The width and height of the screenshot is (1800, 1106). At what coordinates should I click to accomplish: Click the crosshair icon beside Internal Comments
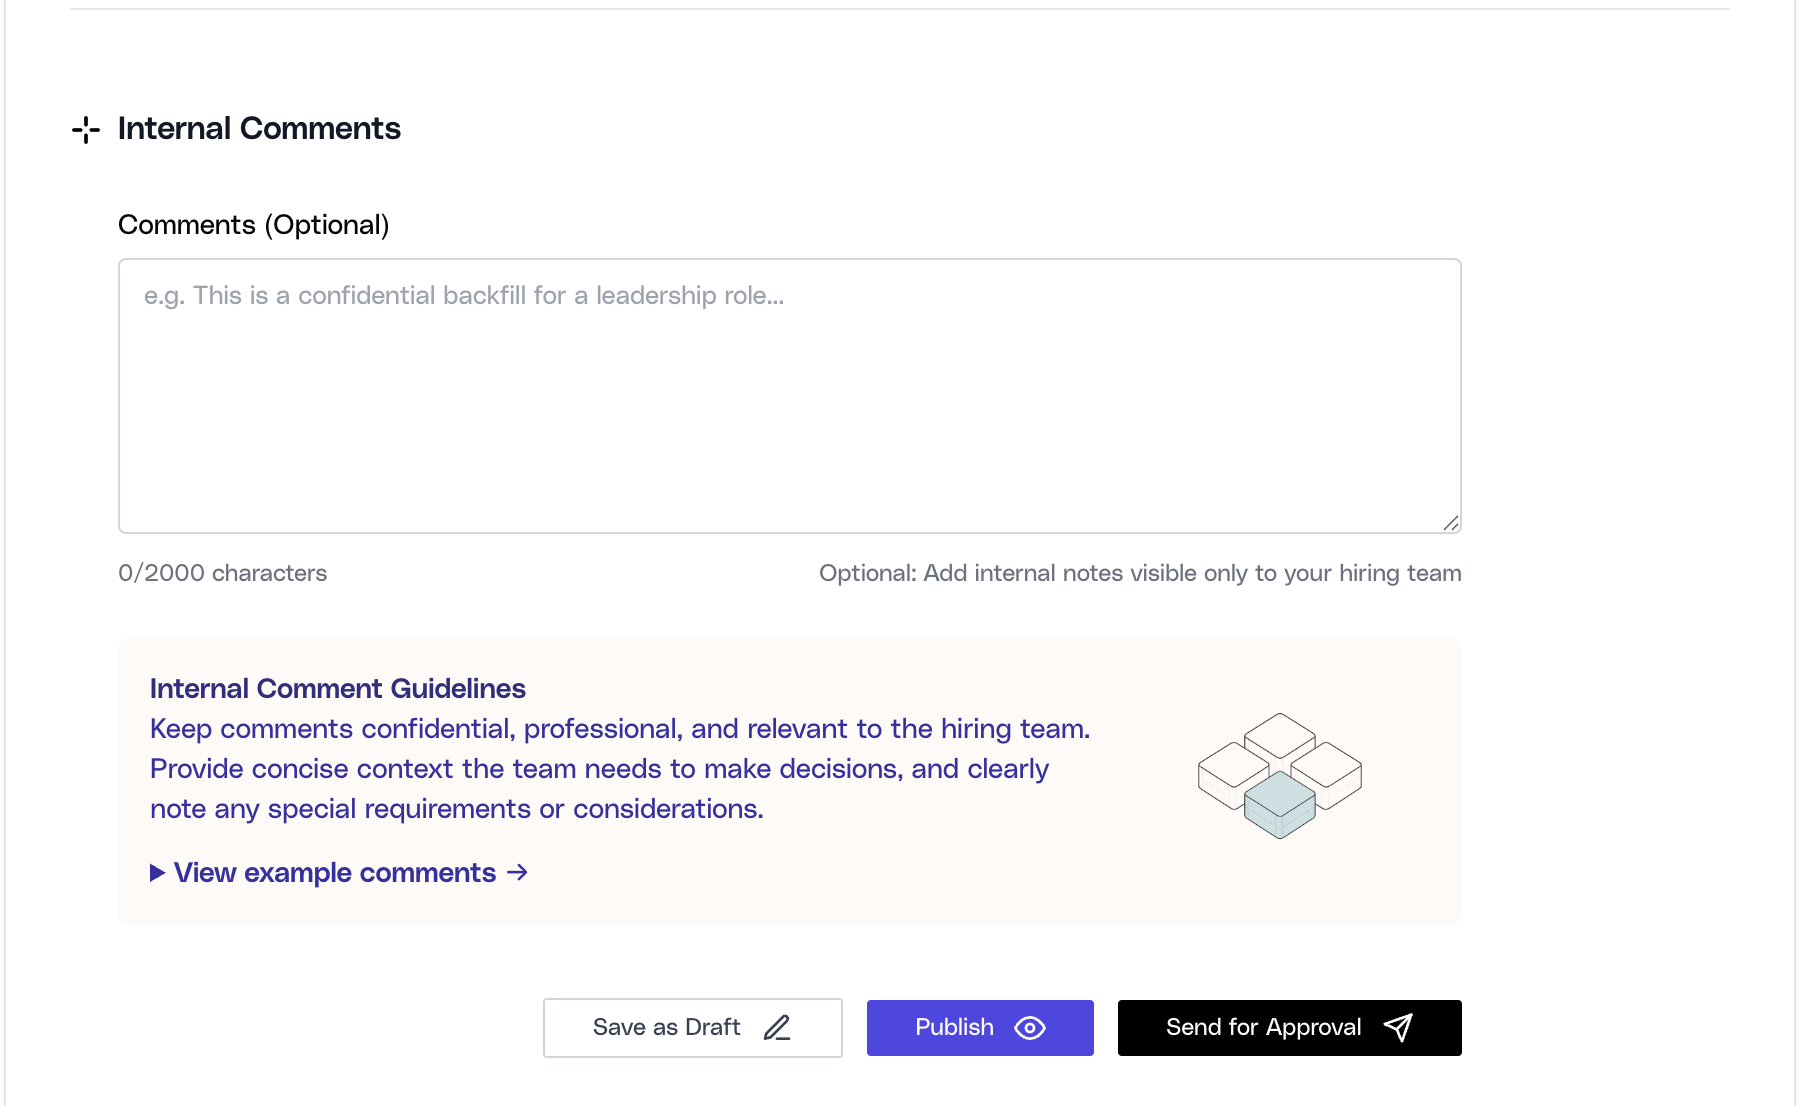point(86,128)
